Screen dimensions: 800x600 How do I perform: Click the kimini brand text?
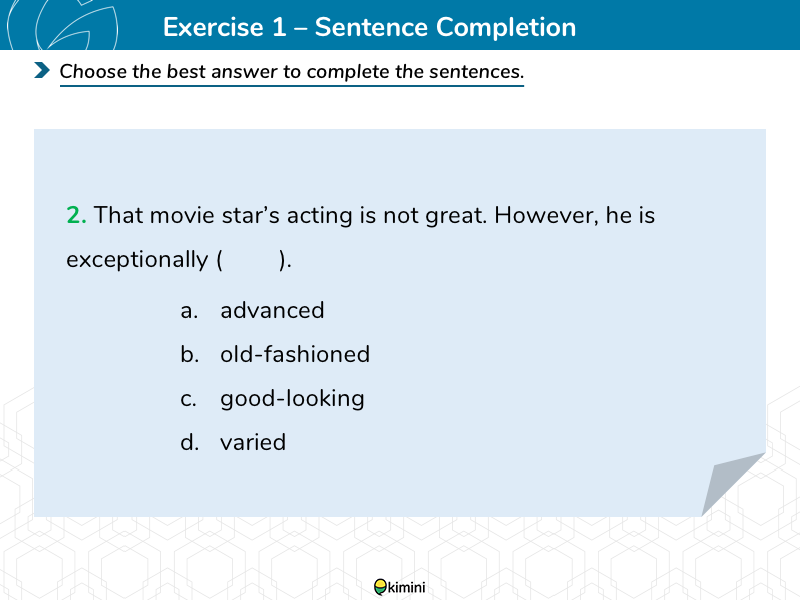point(407,588)
